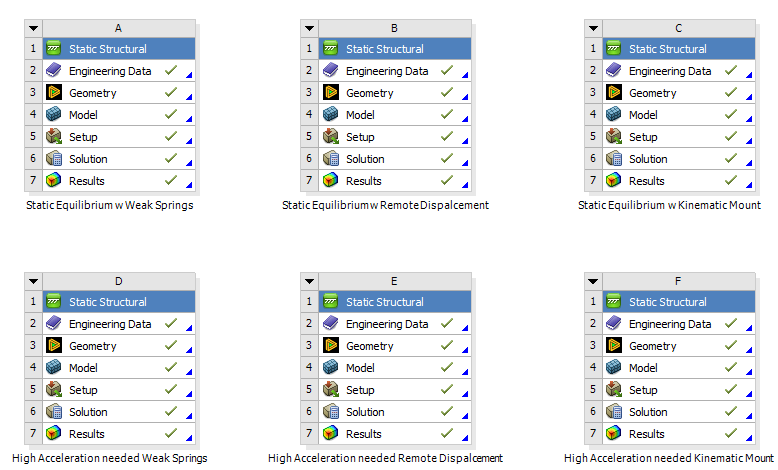
Task: Select Static Structural title cell in system A
Action: click(119, 49)
